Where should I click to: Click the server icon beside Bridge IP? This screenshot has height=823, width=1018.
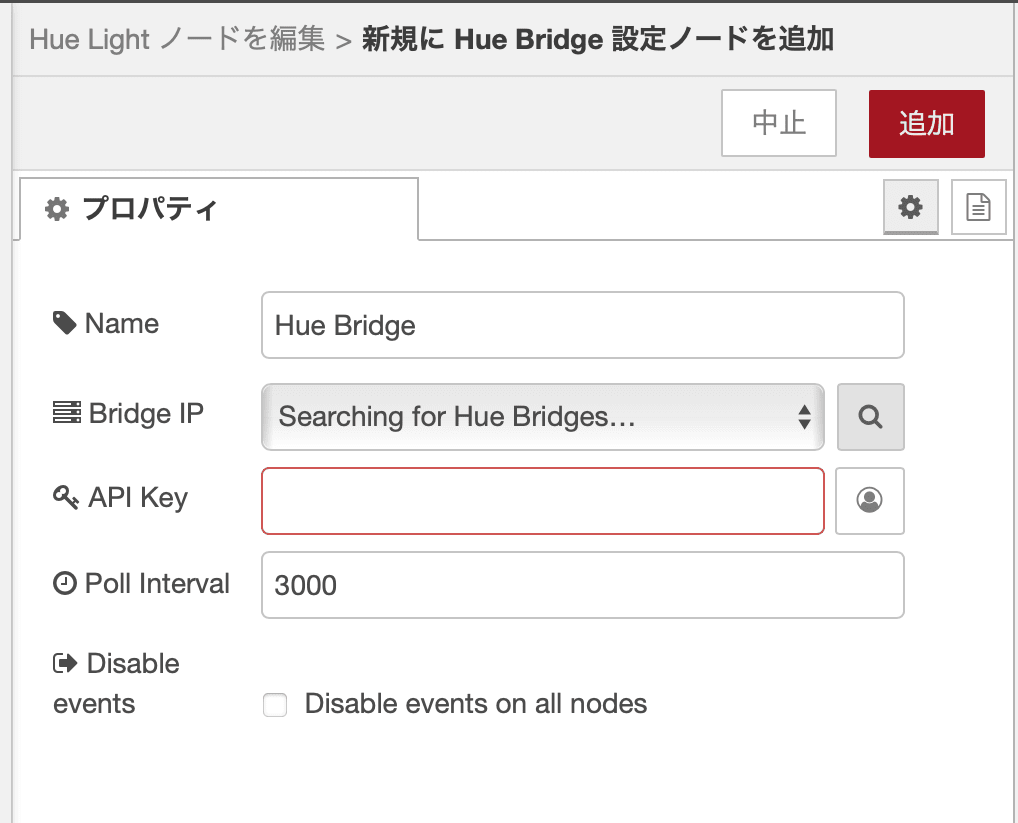(66, 412)
